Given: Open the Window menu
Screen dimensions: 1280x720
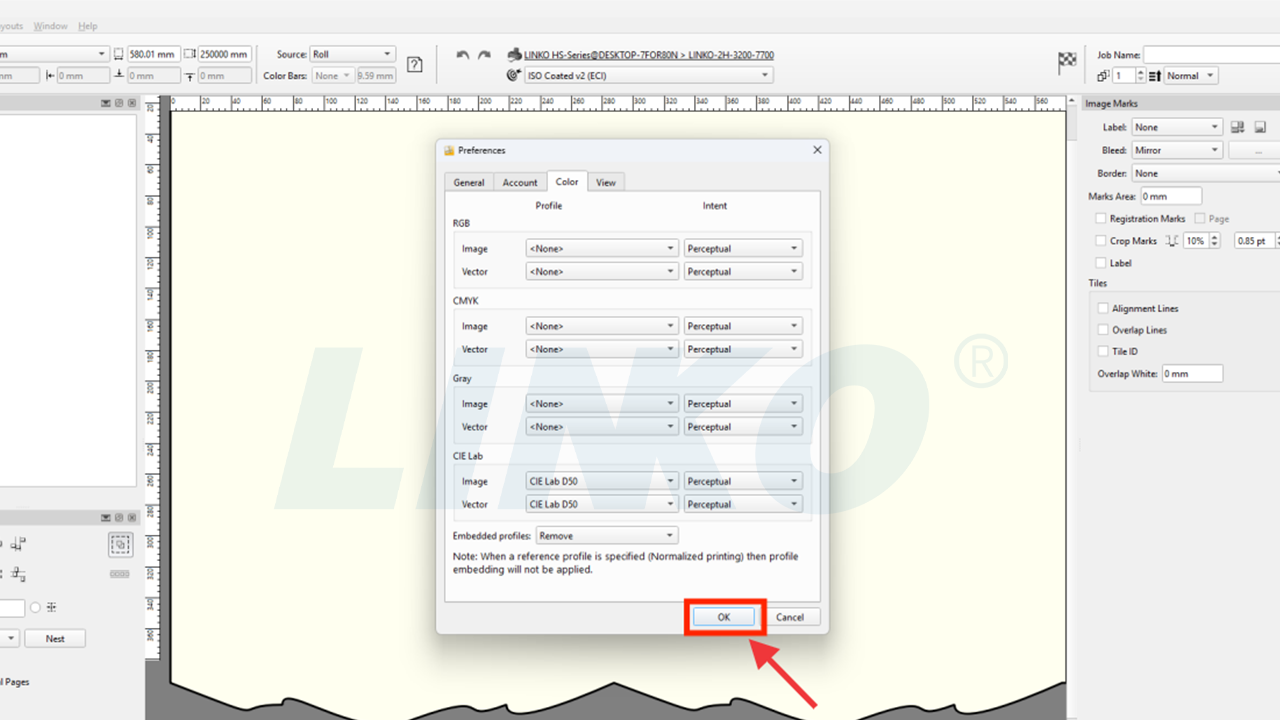Looking at the screenshot, I should point(51,26).
